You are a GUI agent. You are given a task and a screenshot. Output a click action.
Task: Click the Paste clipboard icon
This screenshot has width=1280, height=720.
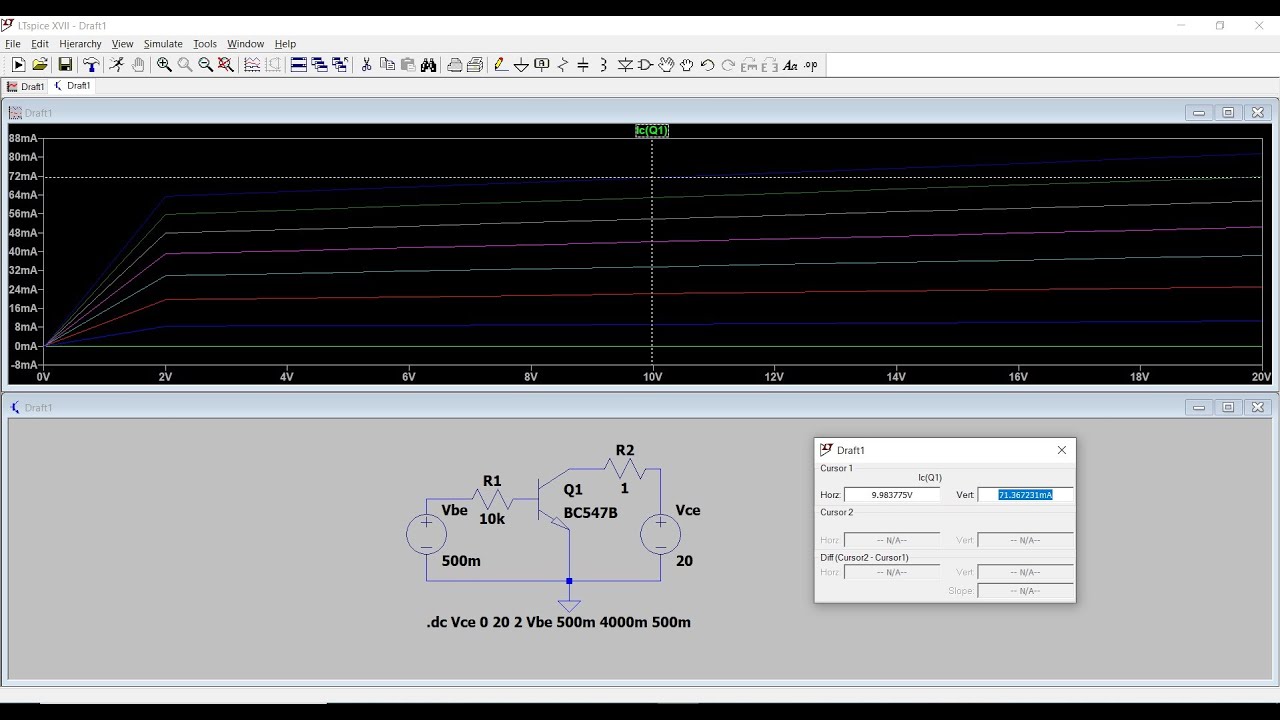tap(408, 65)
